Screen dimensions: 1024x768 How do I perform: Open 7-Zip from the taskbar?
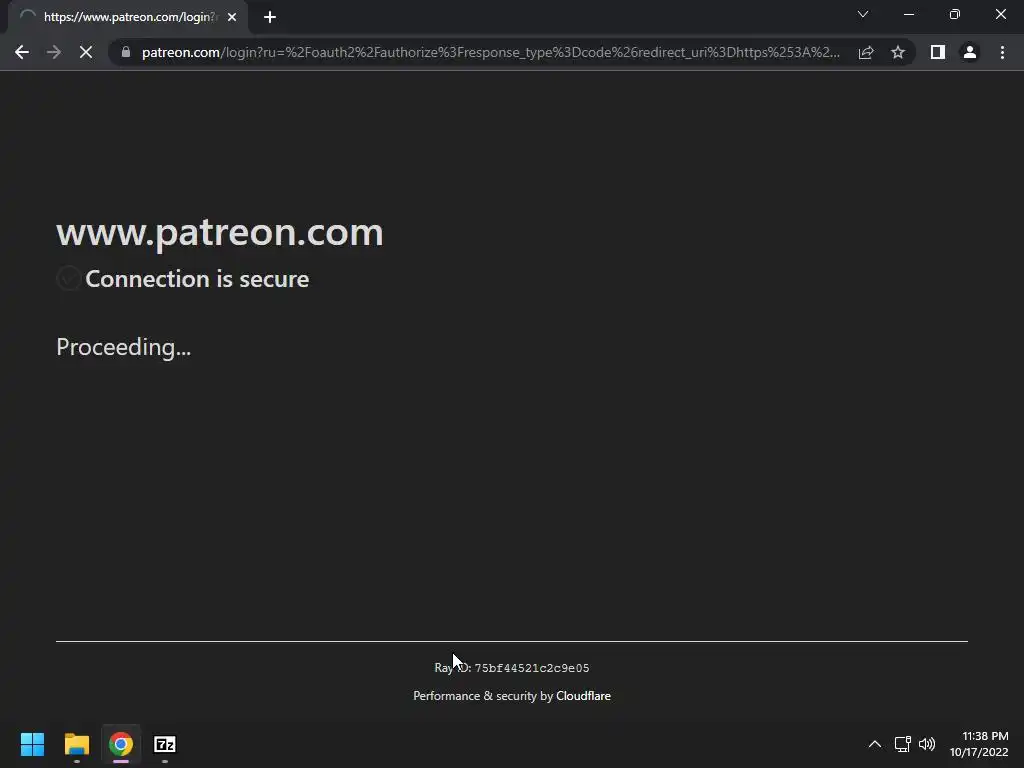pos(165,744)
